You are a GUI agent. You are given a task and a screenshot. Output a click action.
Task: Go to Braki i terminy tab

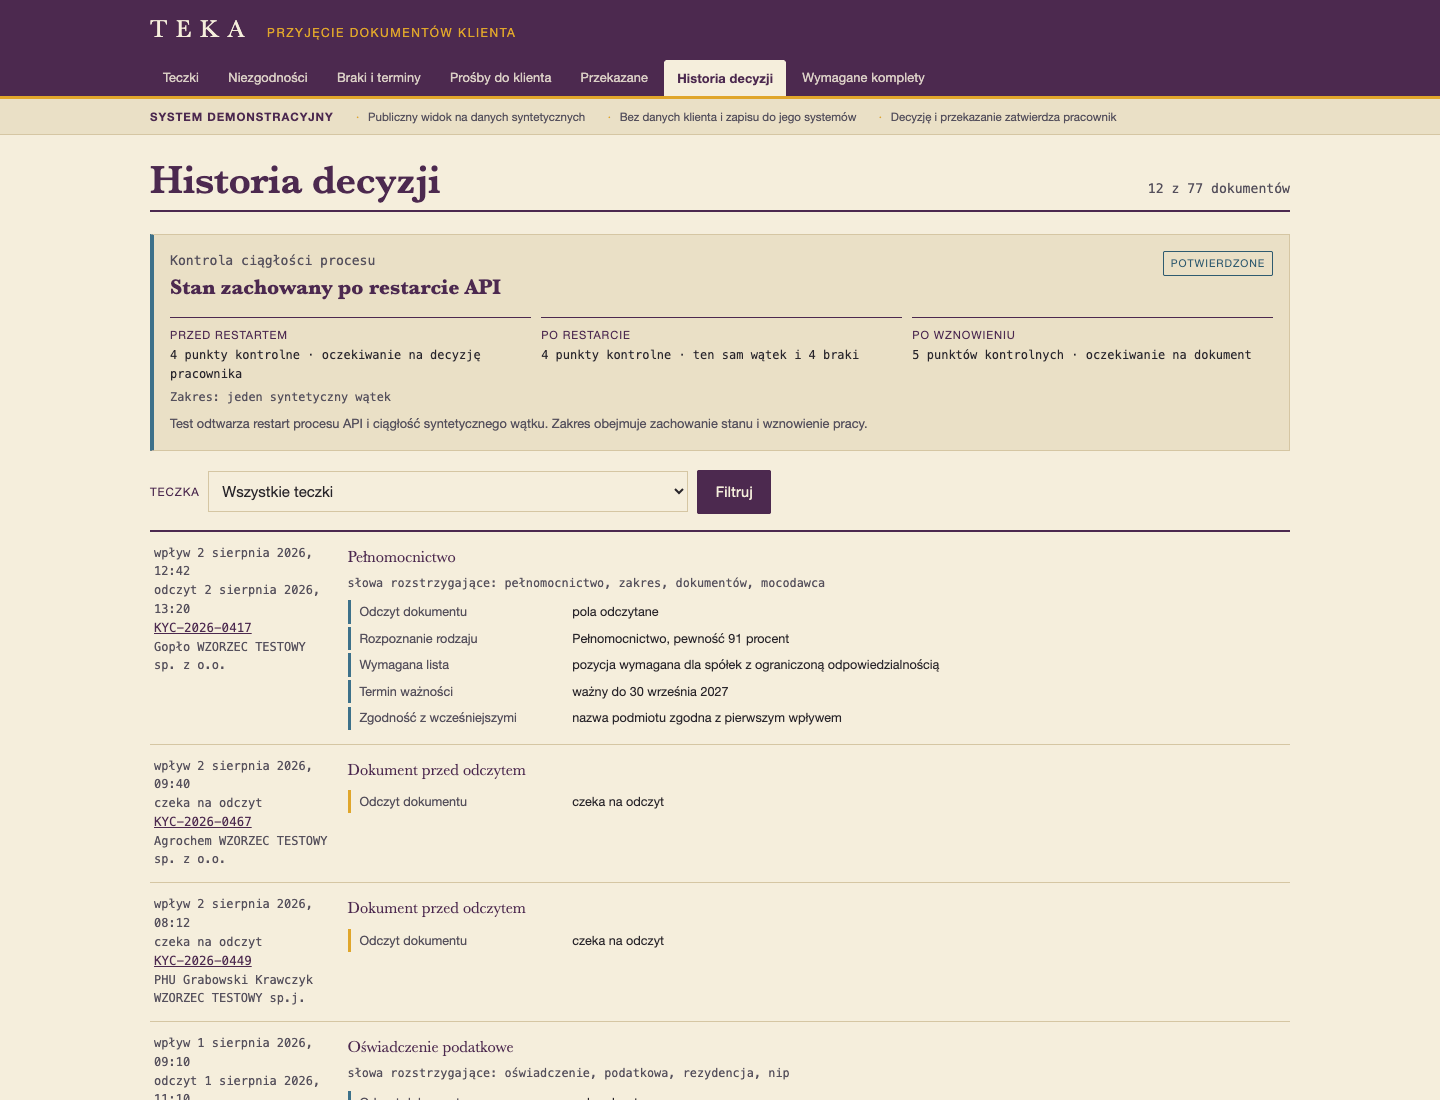379,78
